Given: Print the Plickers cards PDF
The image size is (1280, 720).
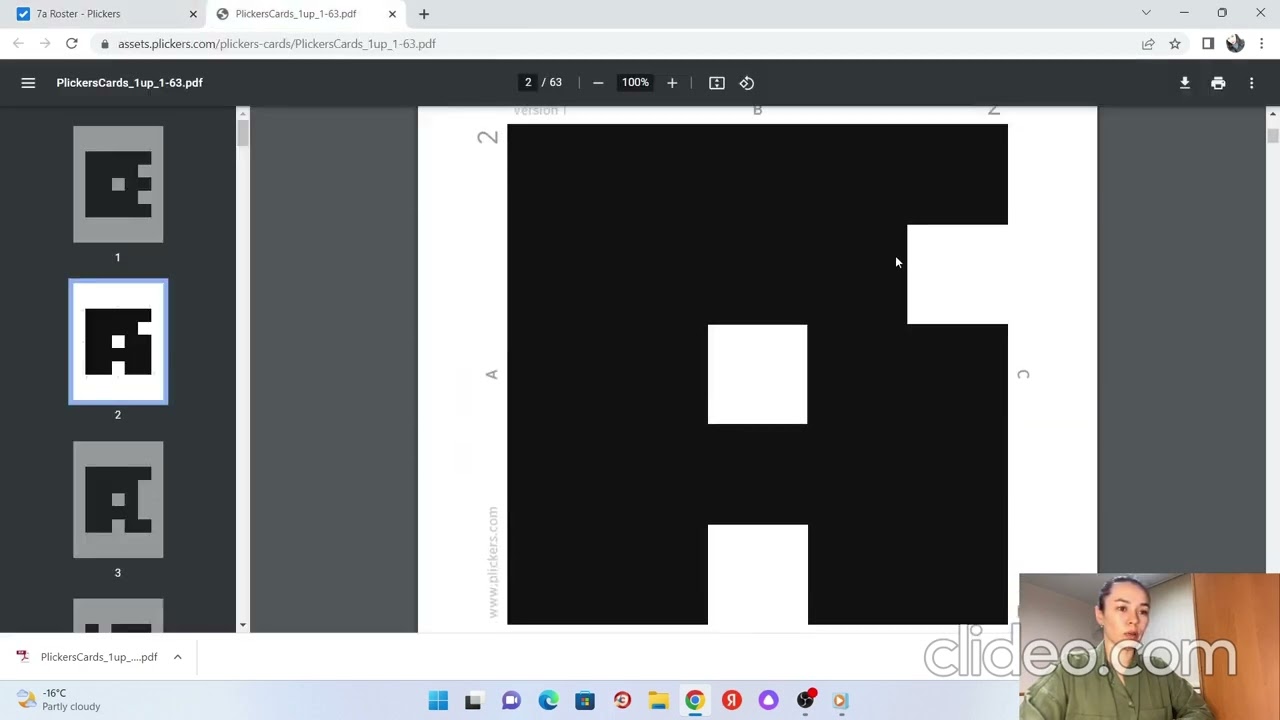Looking at the screenshot, I should 1218,83.
